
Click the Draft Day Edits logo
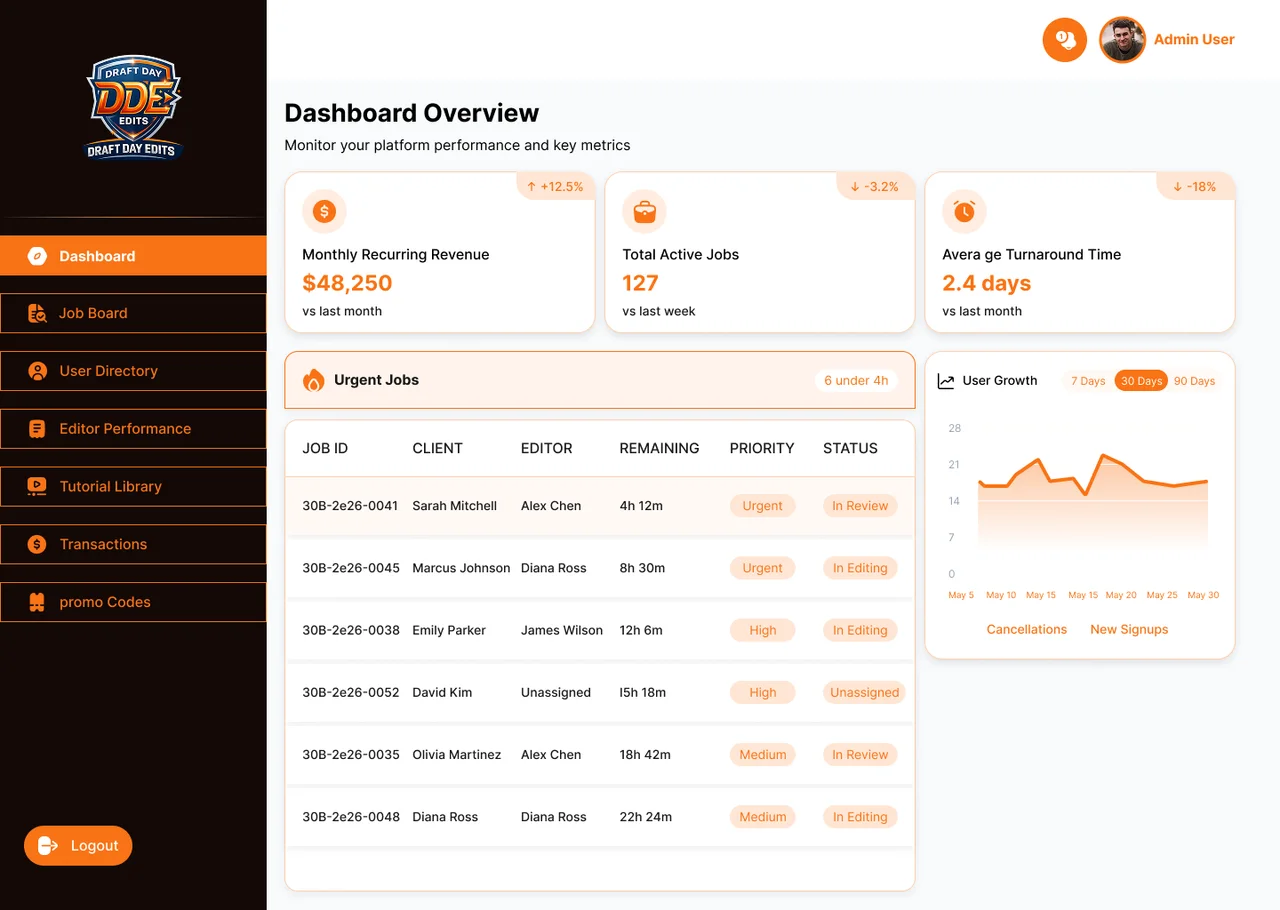133,108
